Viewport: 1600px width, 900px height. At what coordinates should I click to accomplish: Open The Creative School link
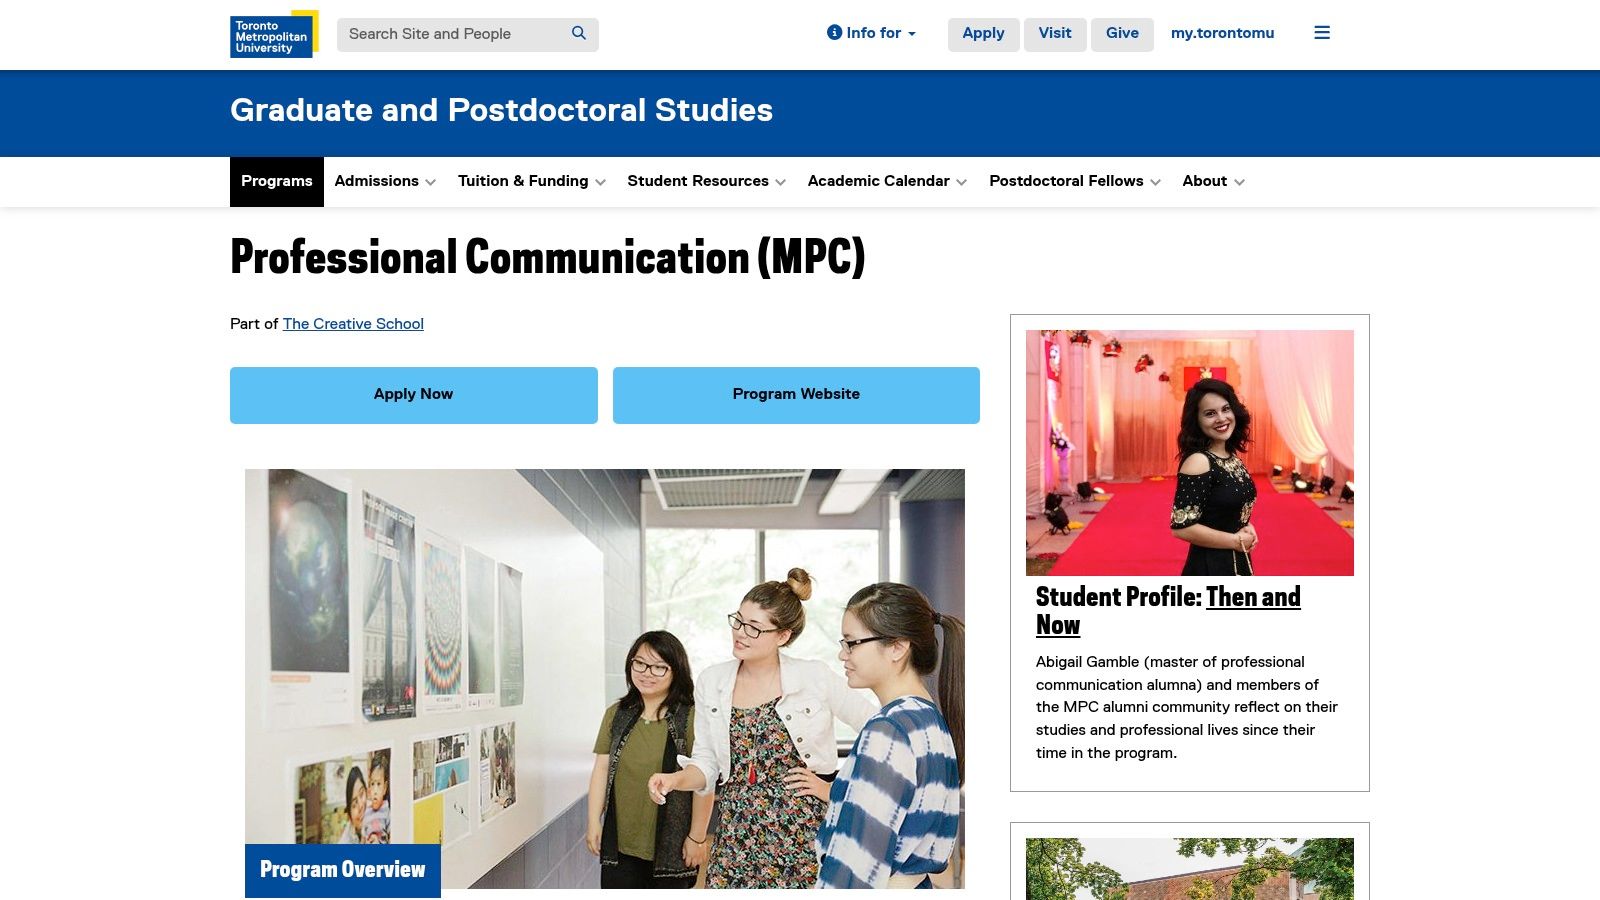(353, 324)
